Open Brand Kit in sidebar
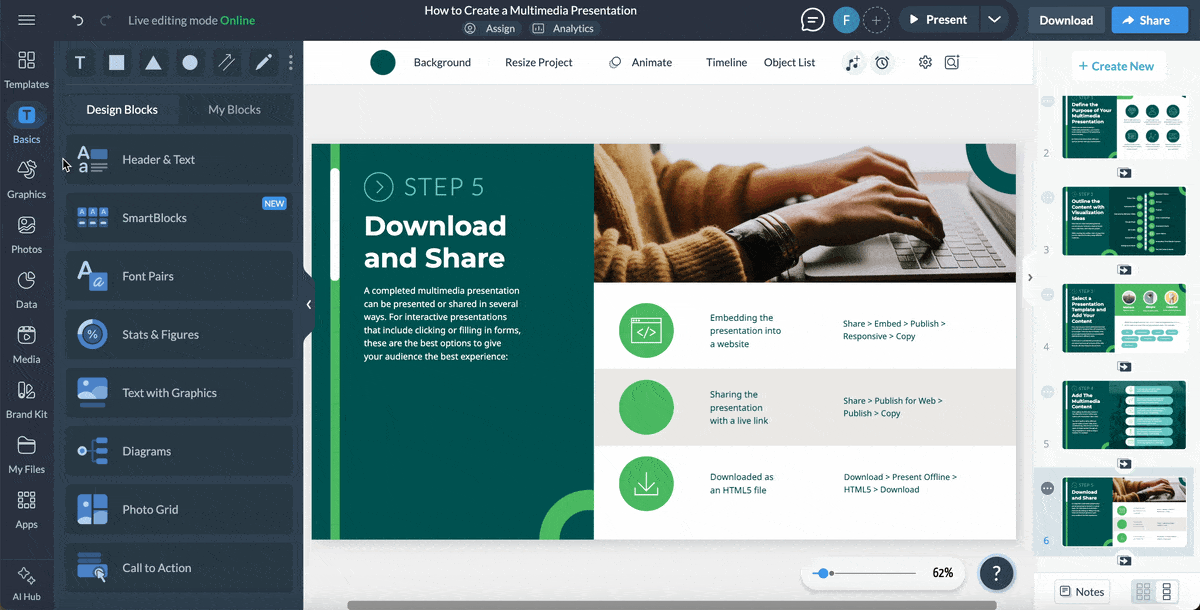This screenshot has height=610, width=1200. click(27, 400)
